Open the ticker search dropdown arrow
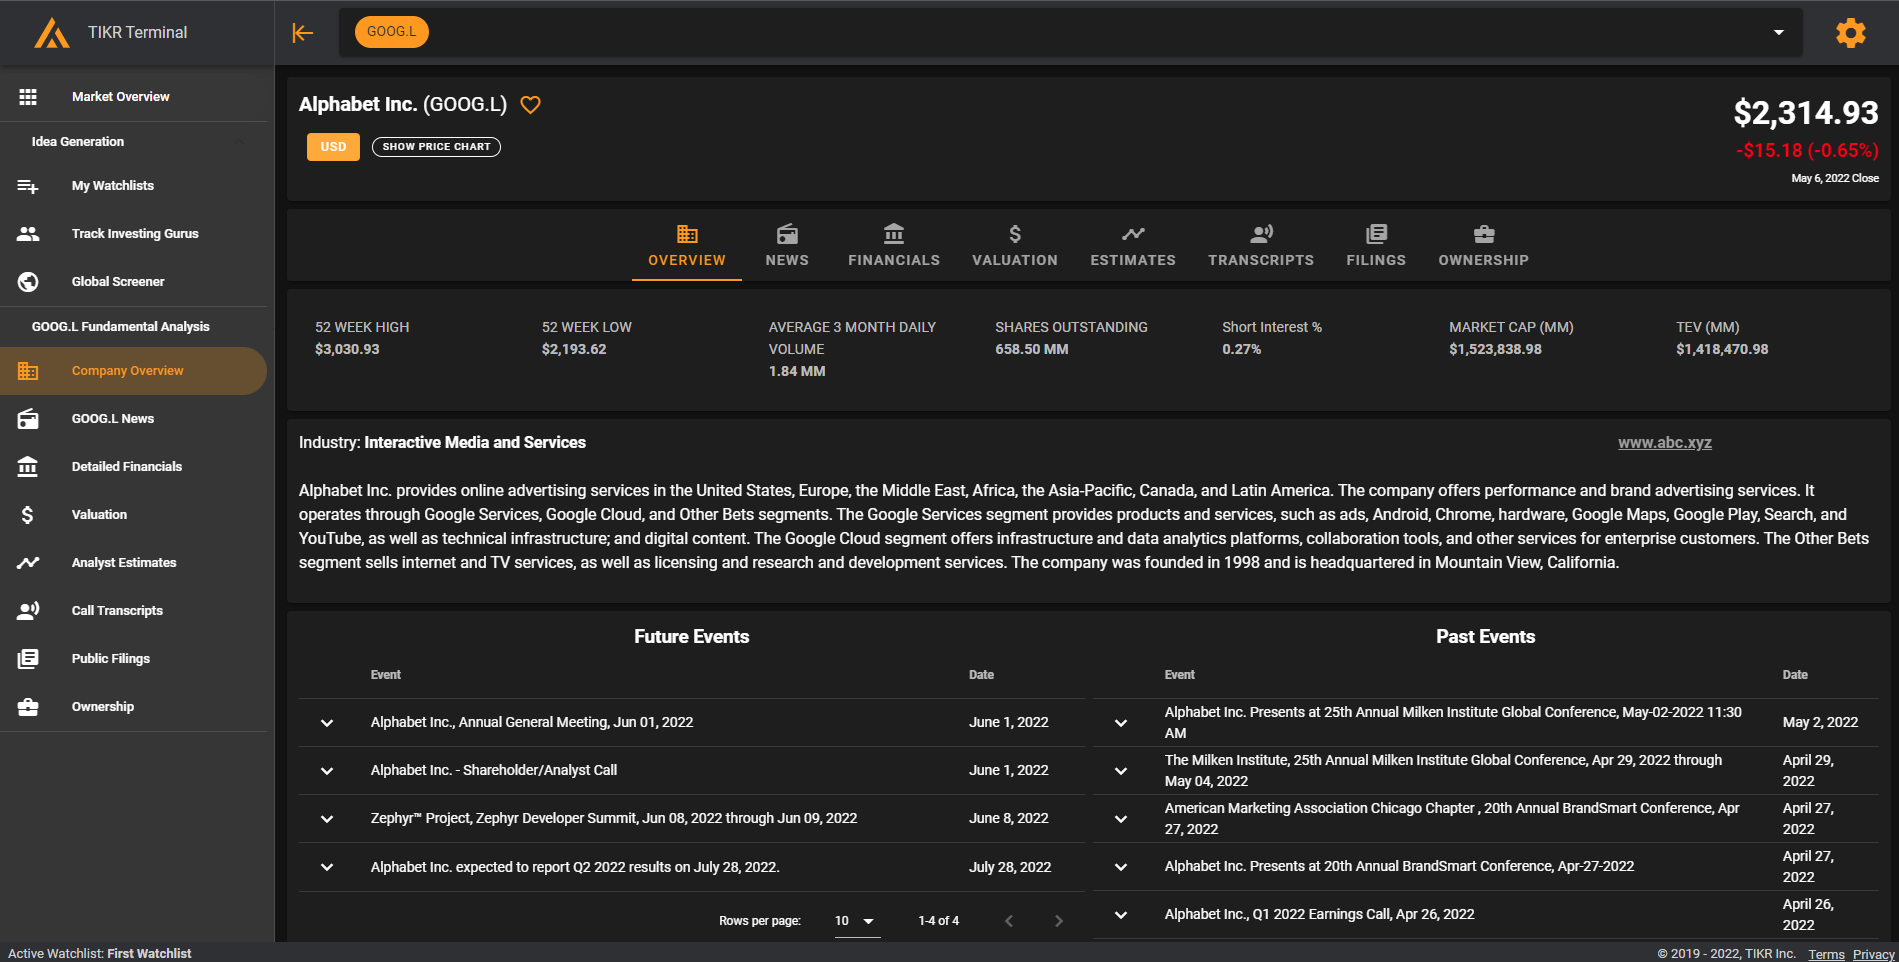Viewport: 1899px width, 962px height. pyautogui.click(x=1779, y=32)
